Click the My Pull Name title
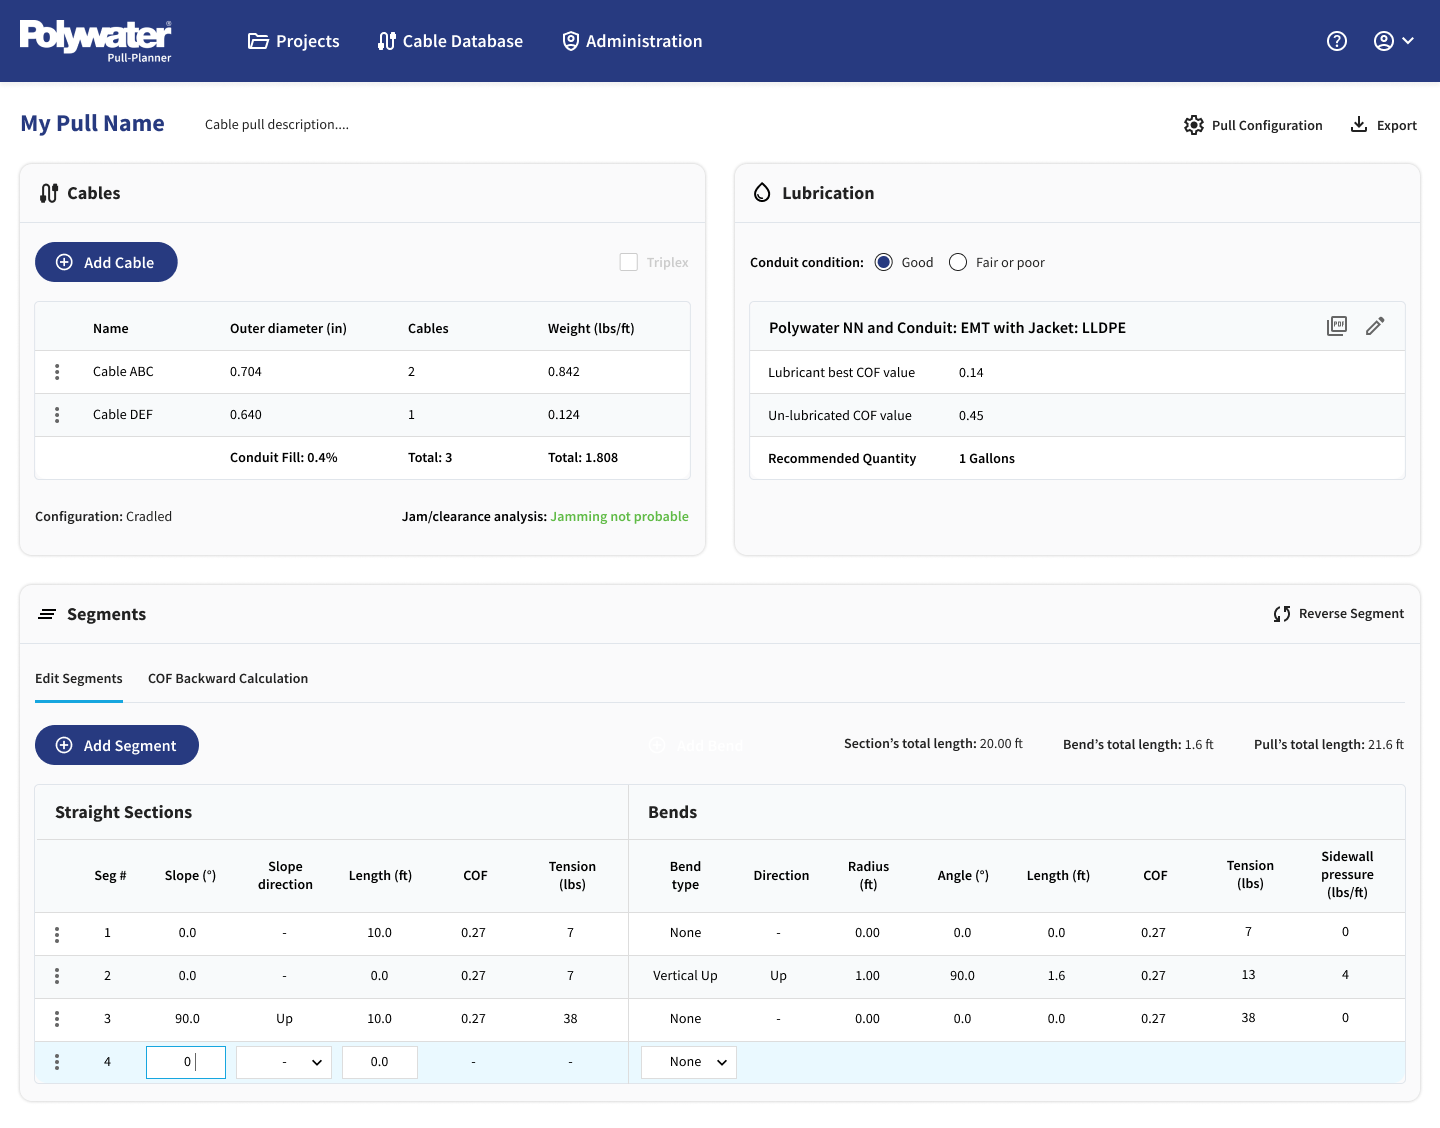 [x=93, y=123]
